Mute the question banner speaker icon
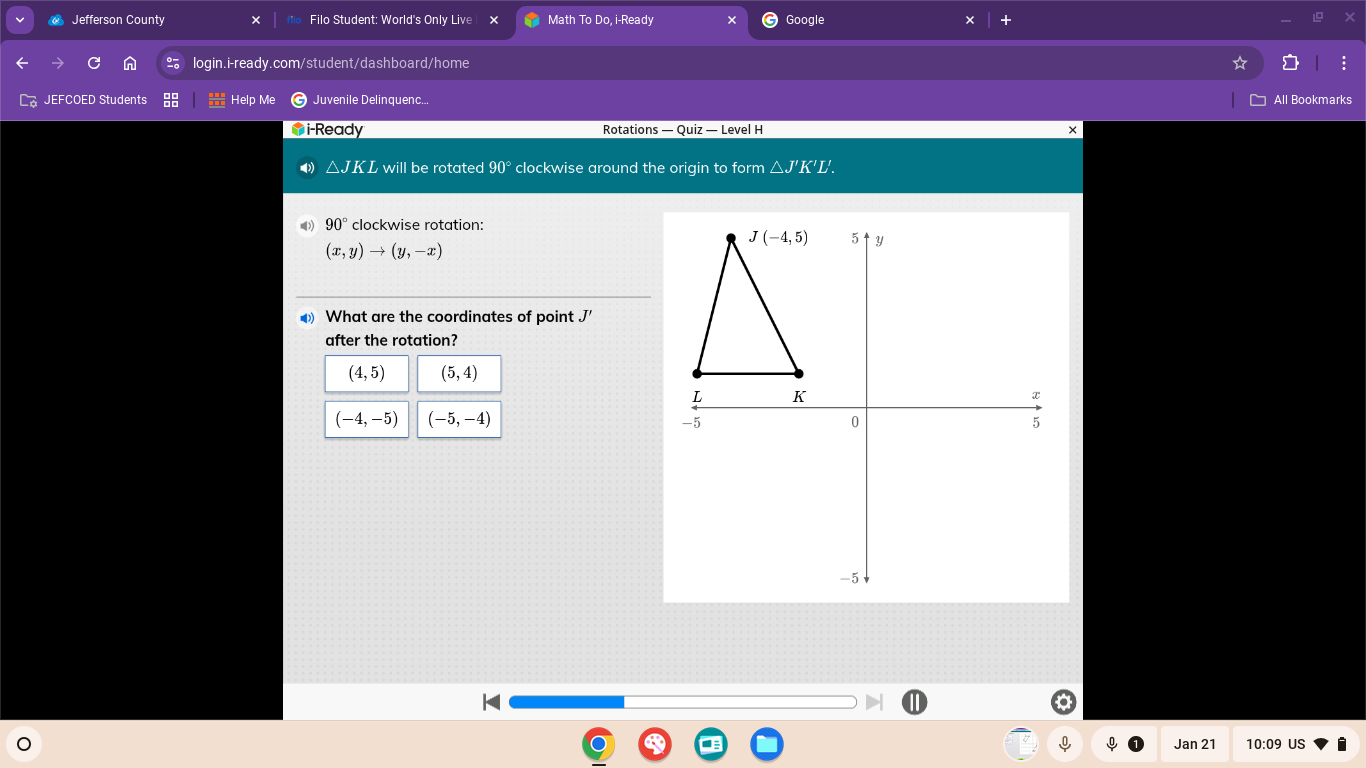This screenshot has width=1366, height=768. [x=307, y=167]
